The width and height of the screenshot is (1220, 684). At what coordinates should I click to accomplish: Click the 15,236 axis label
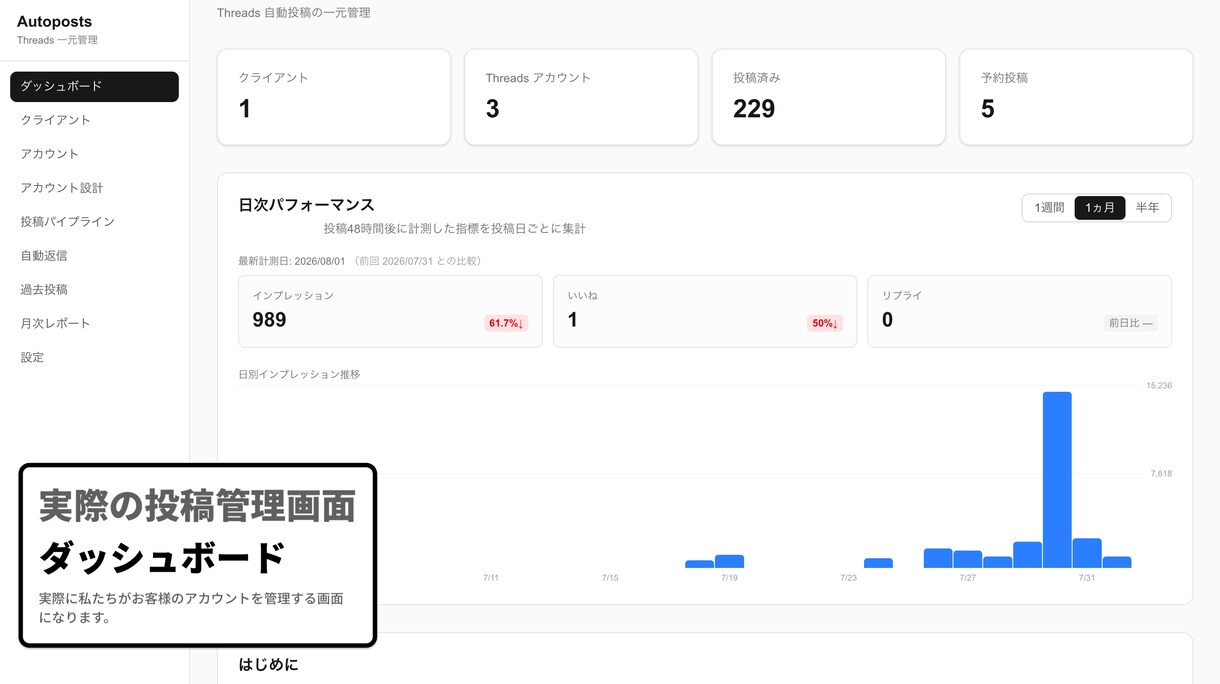pyautogui.click(x=1159, y=386)
